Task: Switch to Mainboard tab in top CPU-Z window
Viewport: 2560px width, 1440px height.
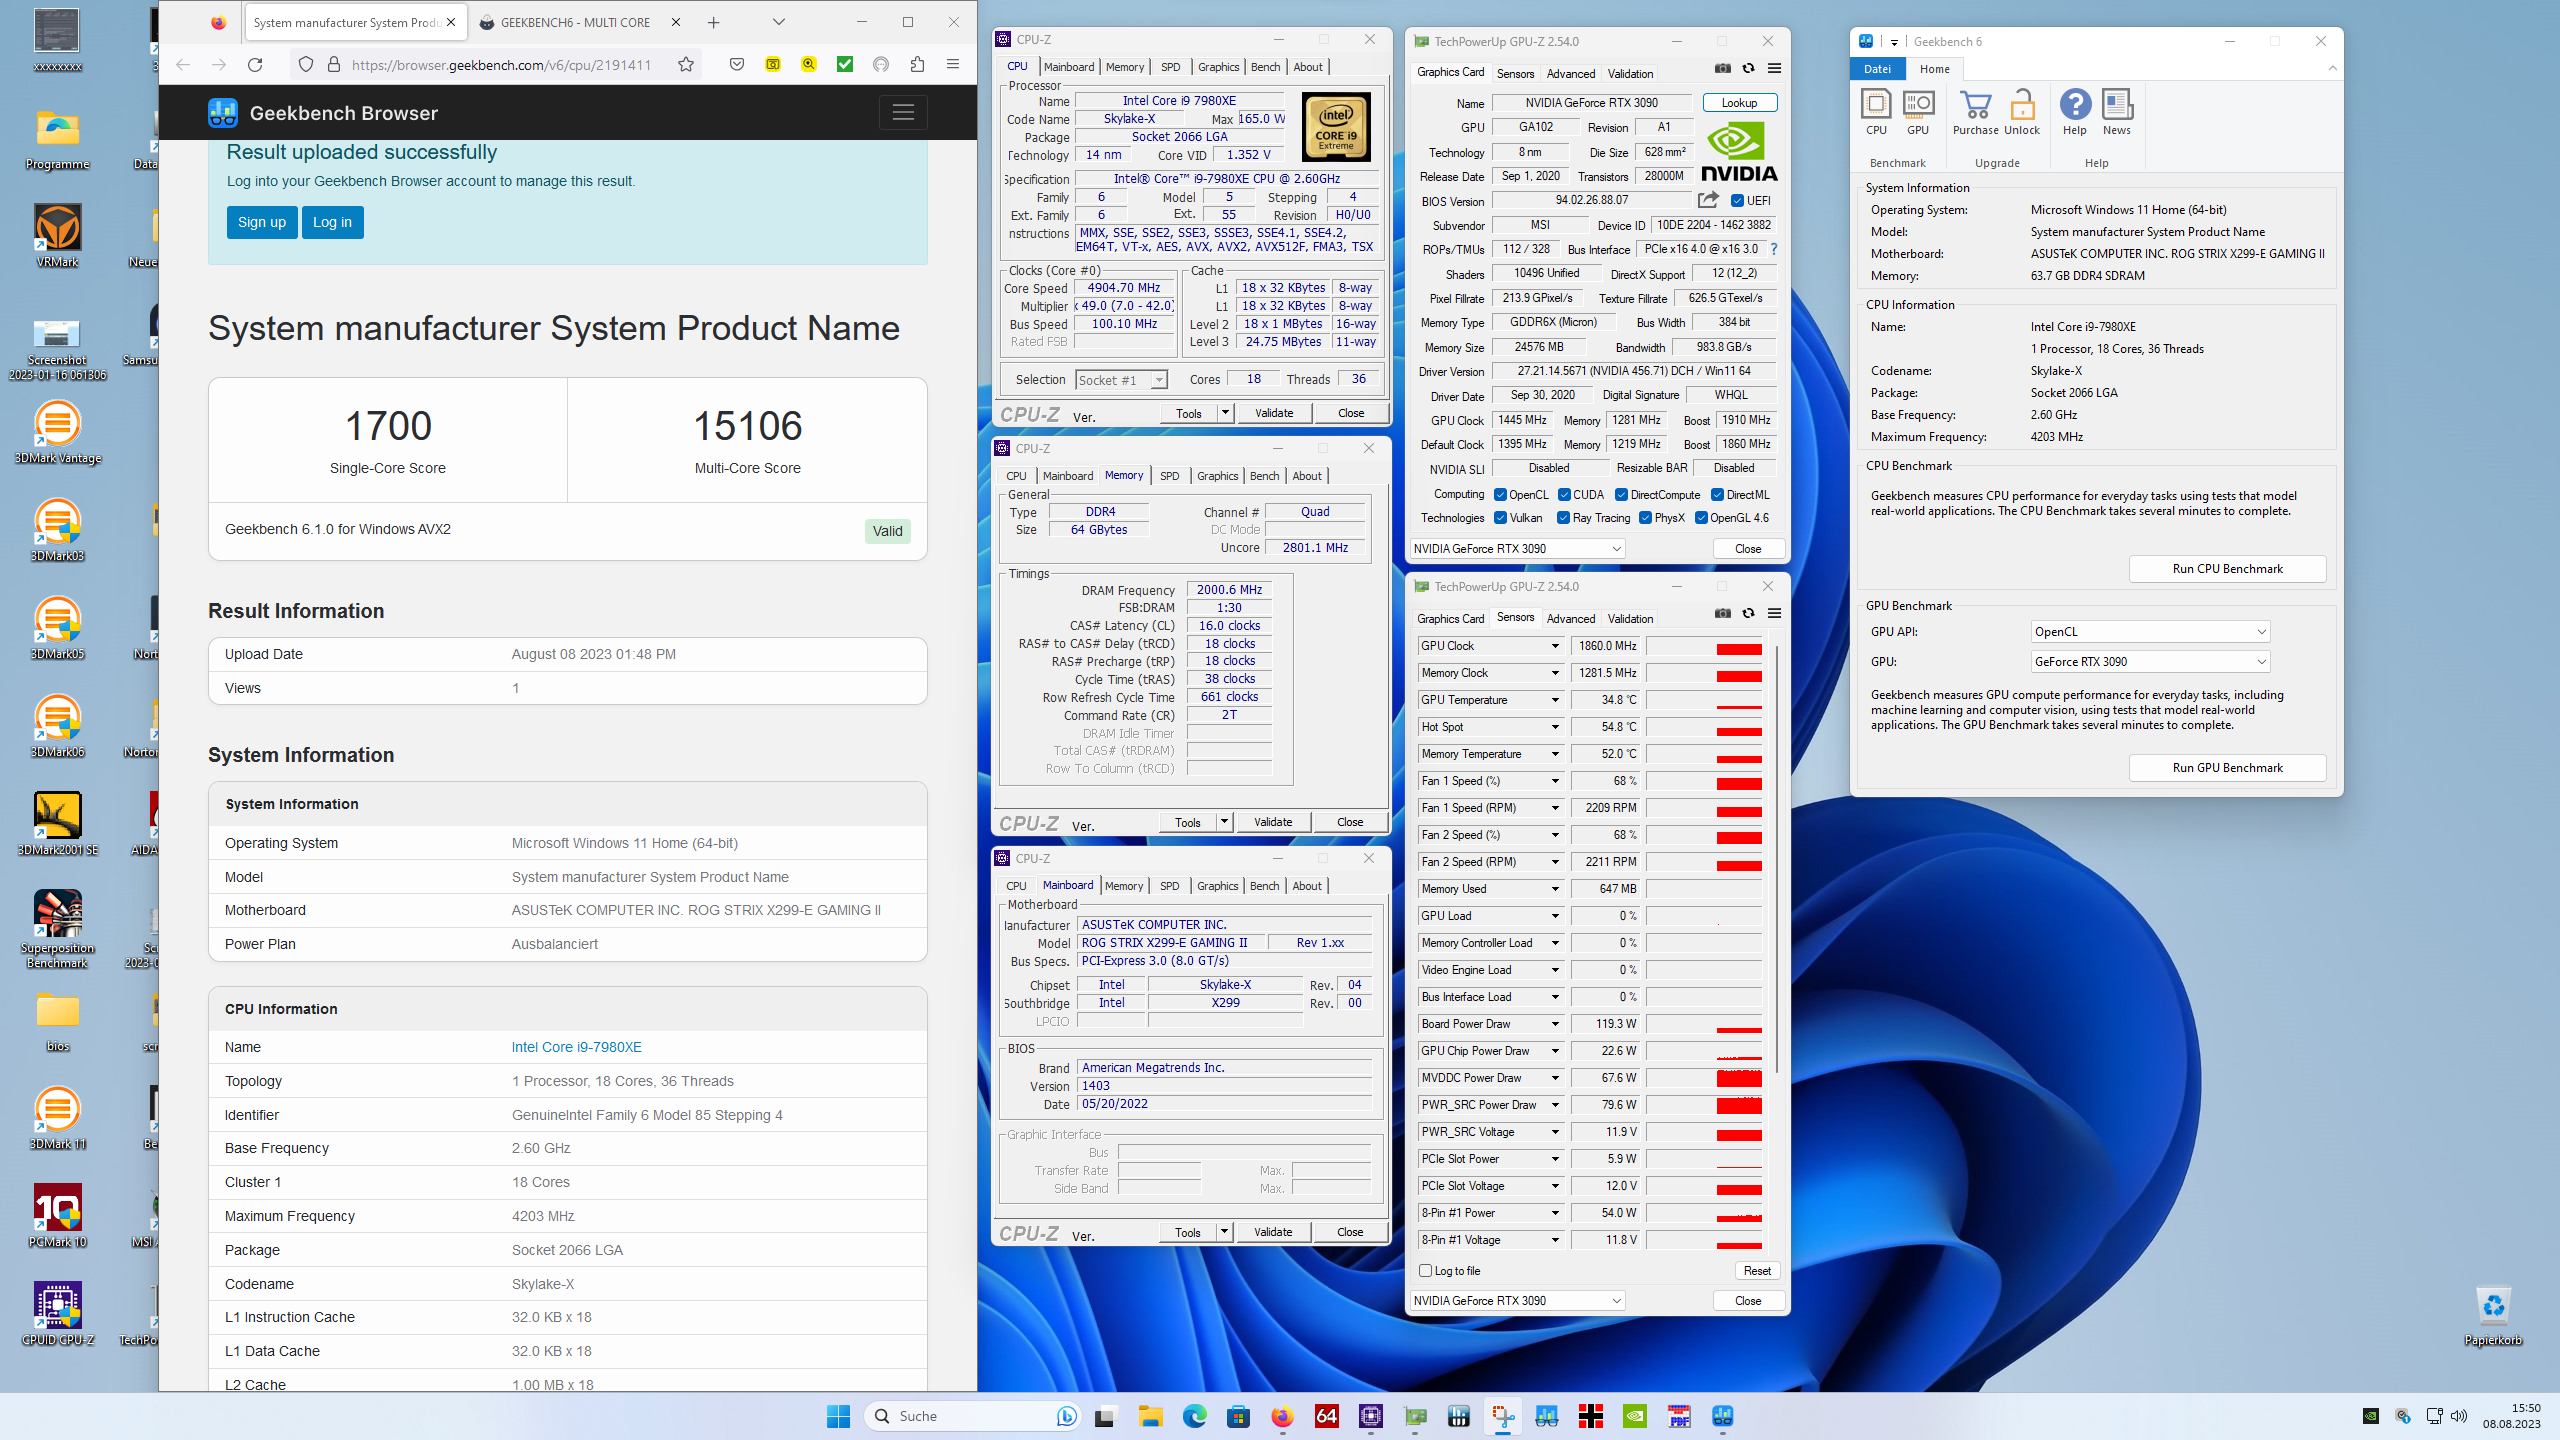Action: pyautogui.click(x=1068, y=67)
